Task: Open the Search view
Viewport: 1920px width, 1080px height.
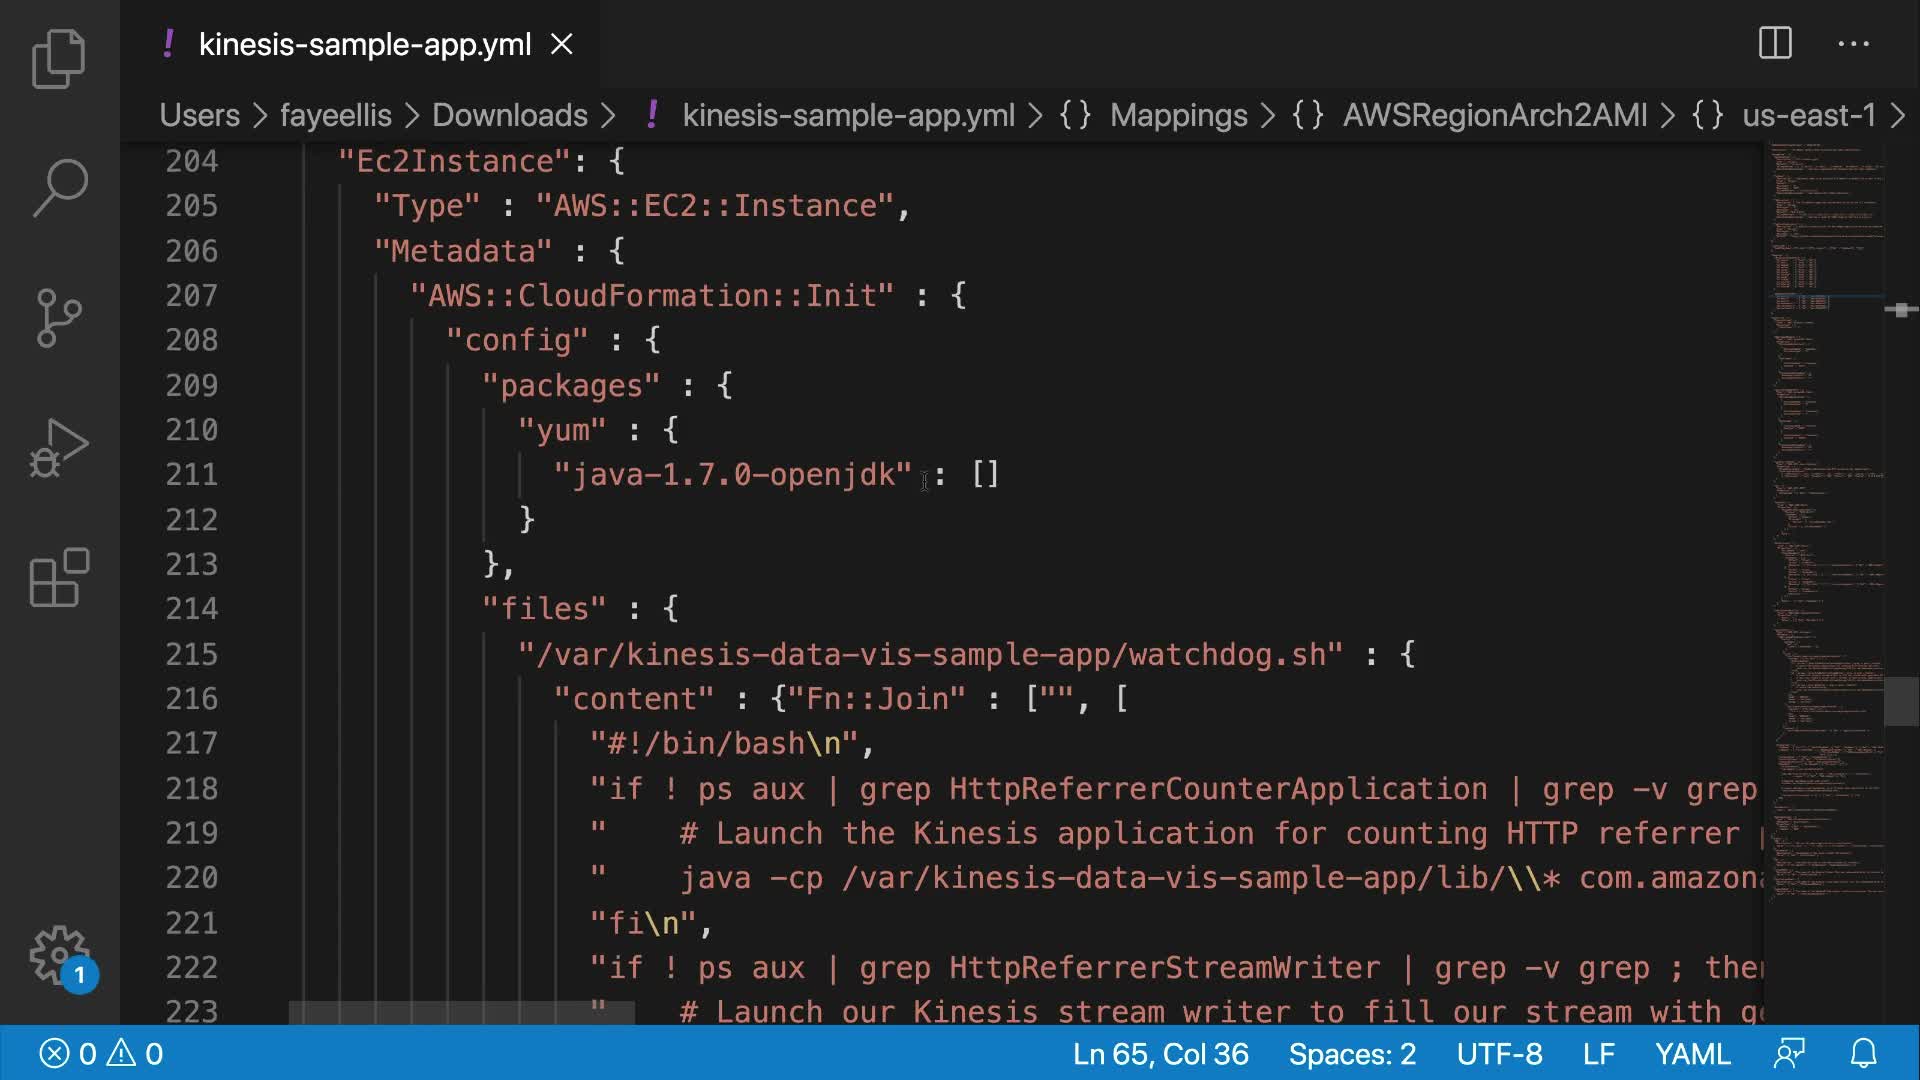Action: click(59, 188)
